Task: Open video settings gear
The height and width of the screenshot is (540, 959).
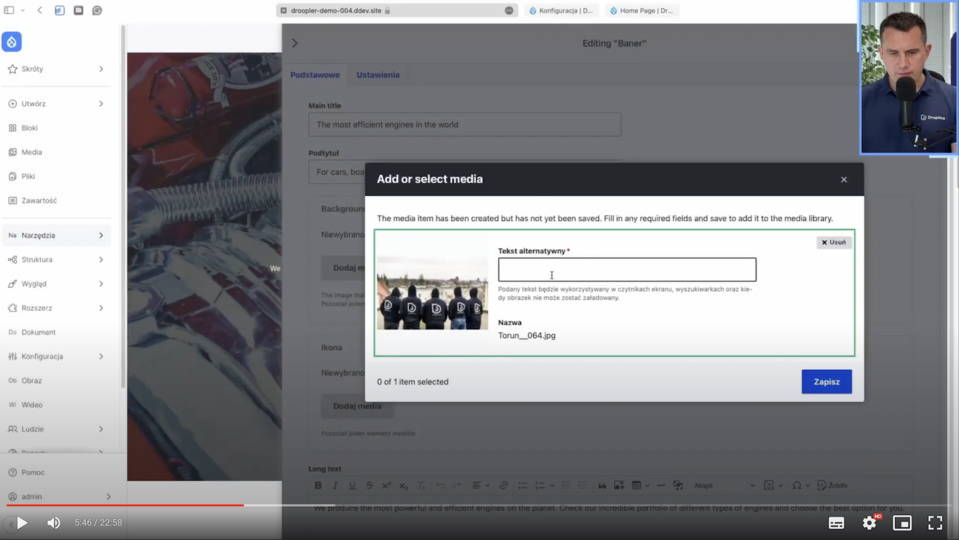Action: click(869, 523)
